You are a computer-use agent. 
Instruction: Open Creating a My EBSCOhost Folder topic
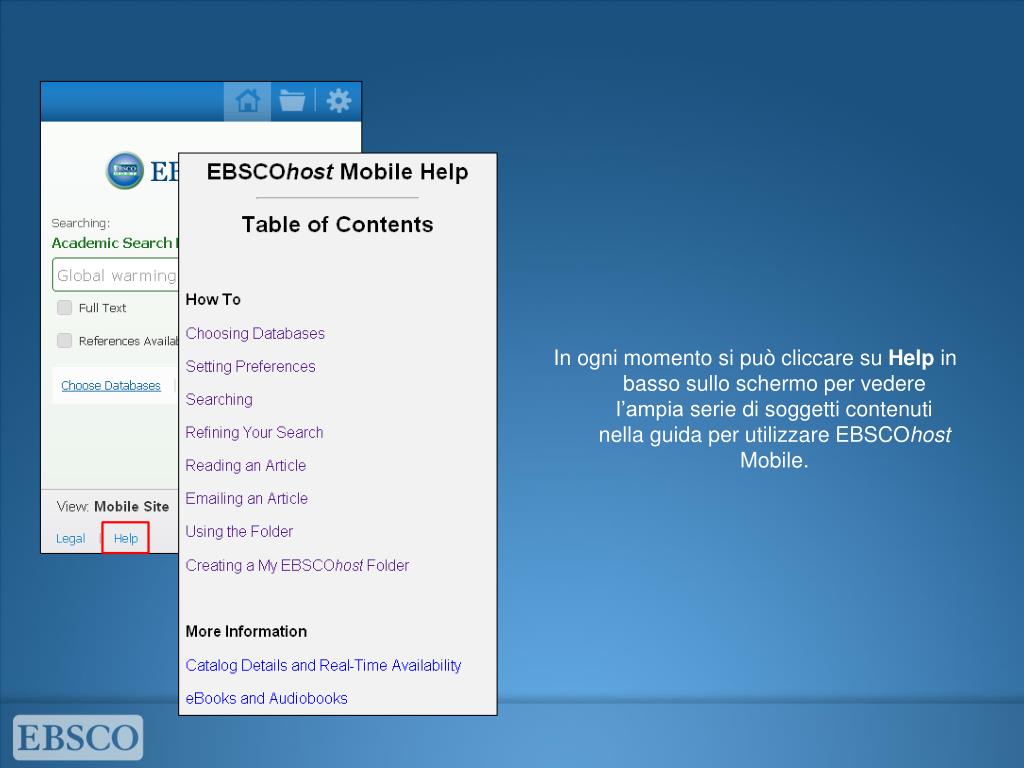[x=297, y=565]
